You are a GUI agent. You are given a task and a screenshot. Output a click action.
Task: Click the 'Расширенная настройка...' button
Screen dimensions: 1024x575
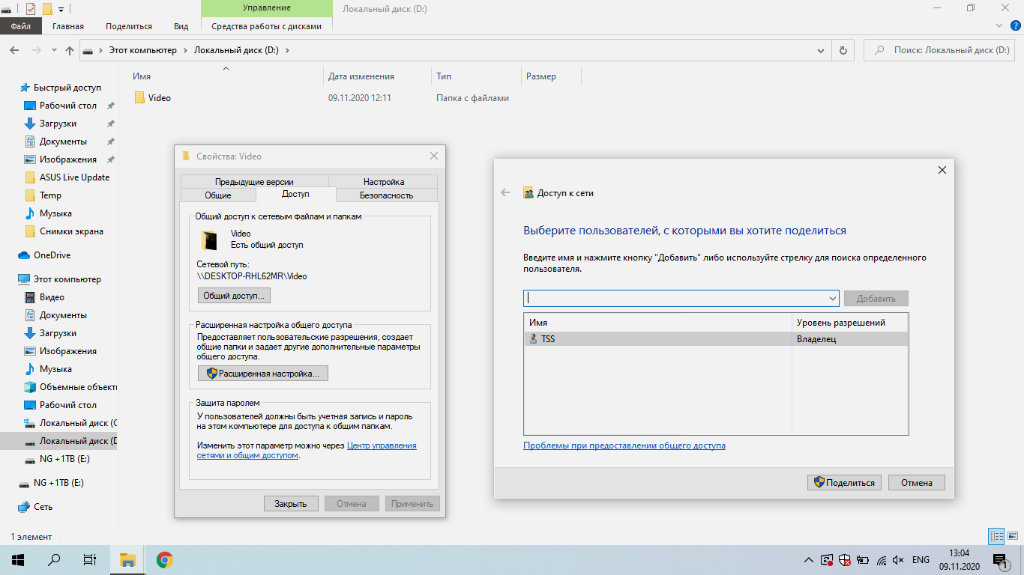(263, 373)
